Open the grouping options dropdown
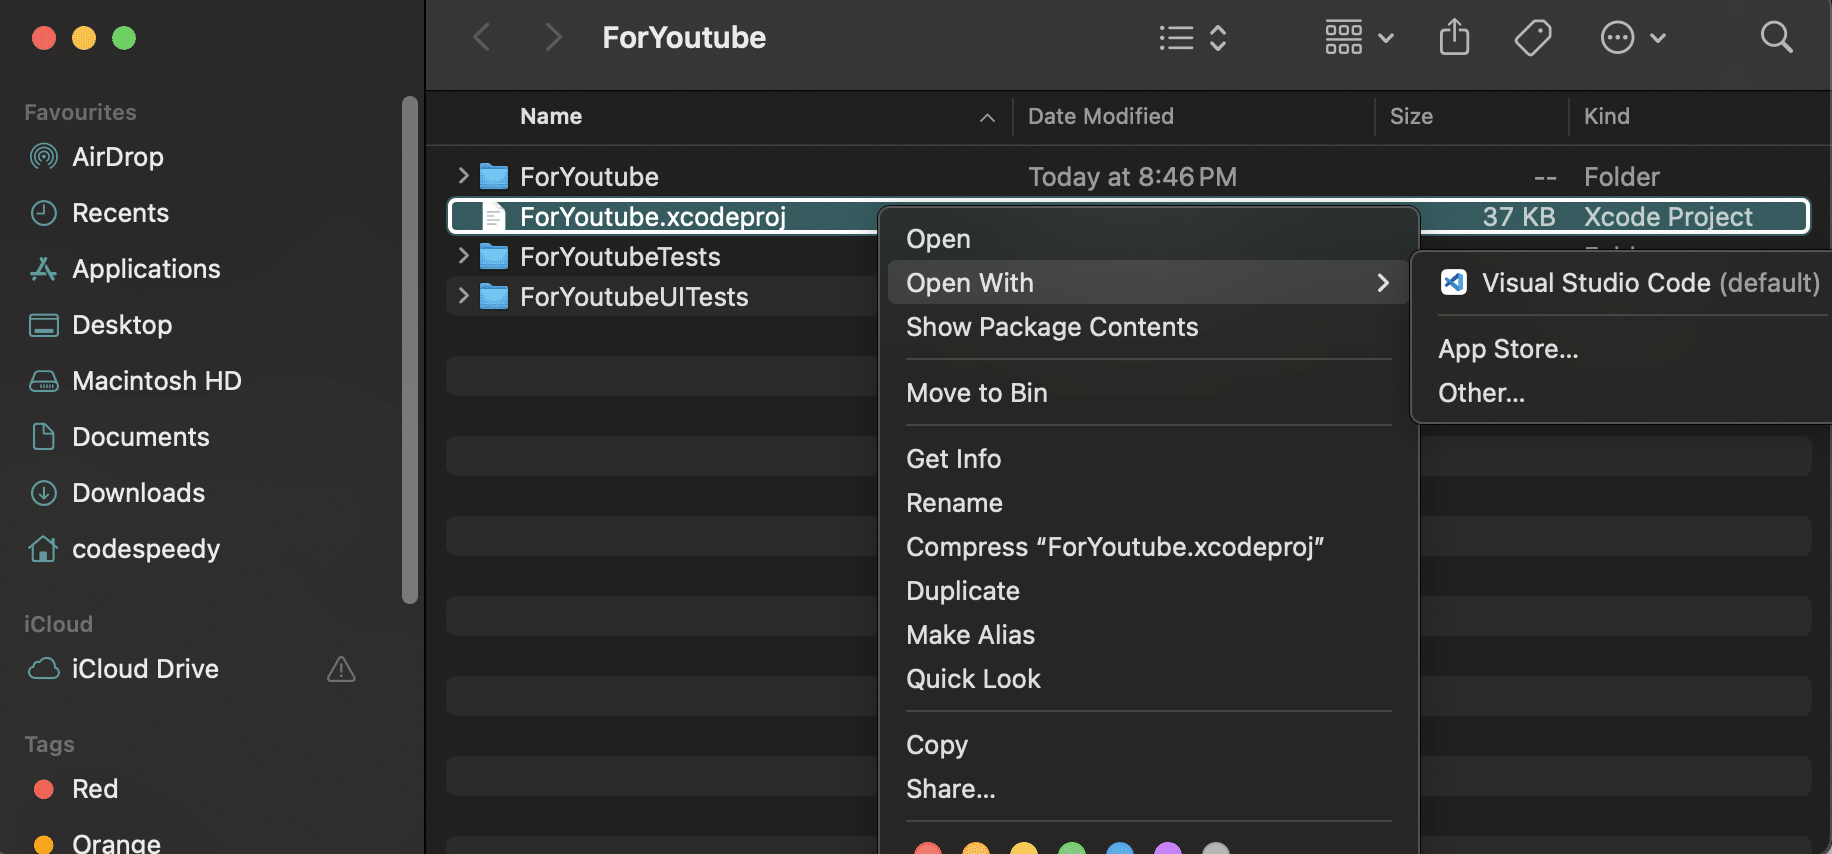1832x854 pixels. (x=1358, y=38)
